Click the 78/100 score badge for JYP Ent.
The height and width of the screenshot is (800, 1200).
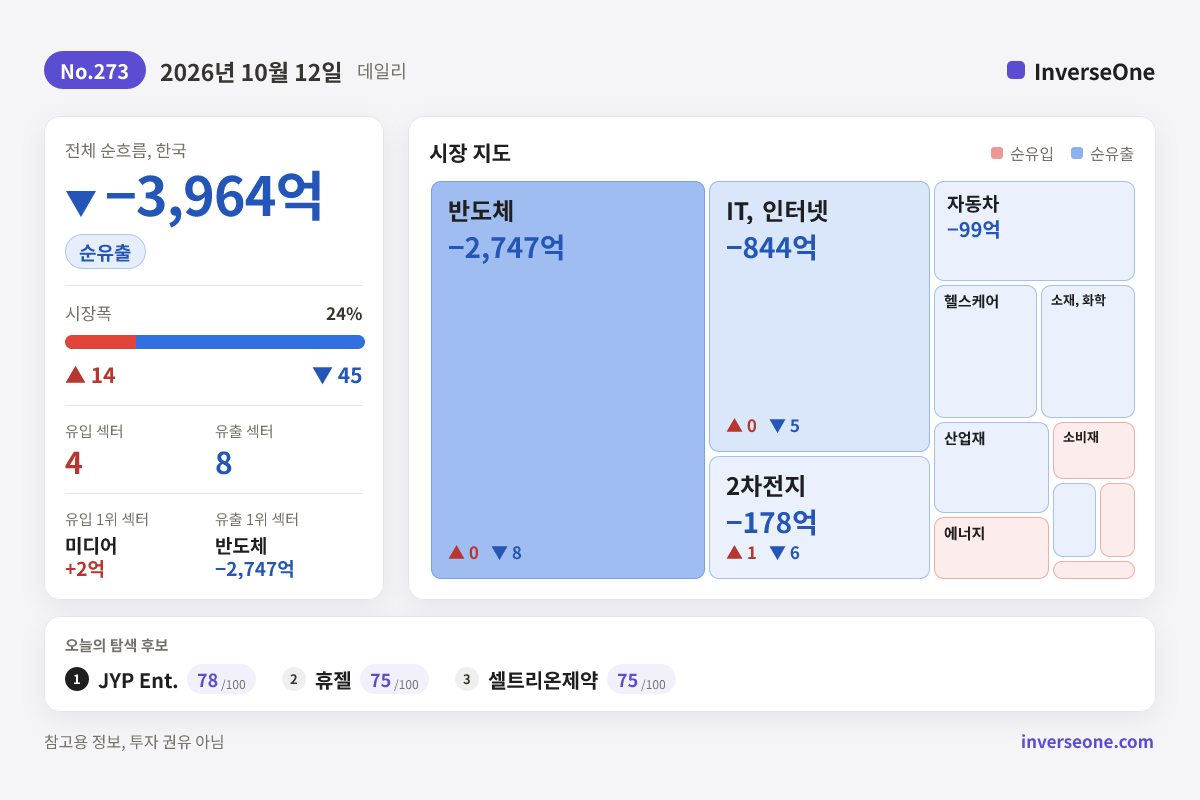click(221, 680)
